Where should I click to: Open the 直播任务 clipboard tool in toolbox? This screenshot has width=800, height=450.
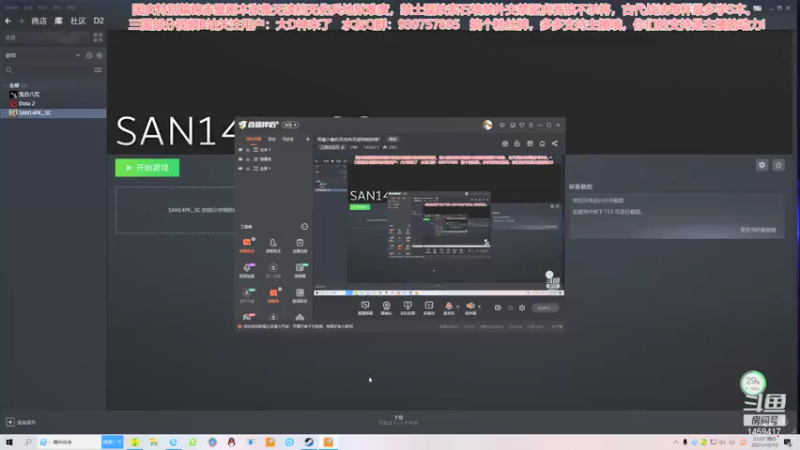(299, 245)
